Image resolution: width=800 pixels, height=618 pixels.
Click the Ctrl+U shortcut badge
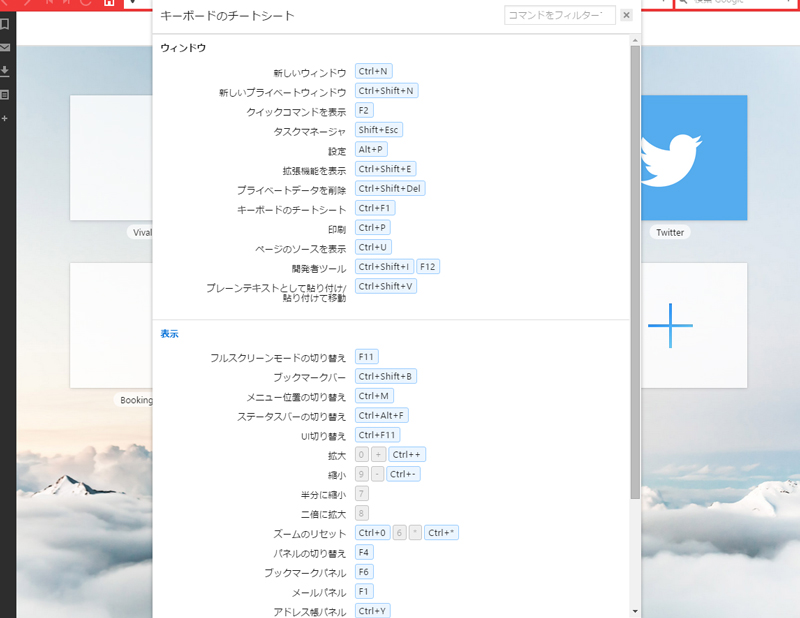[373, 248]
